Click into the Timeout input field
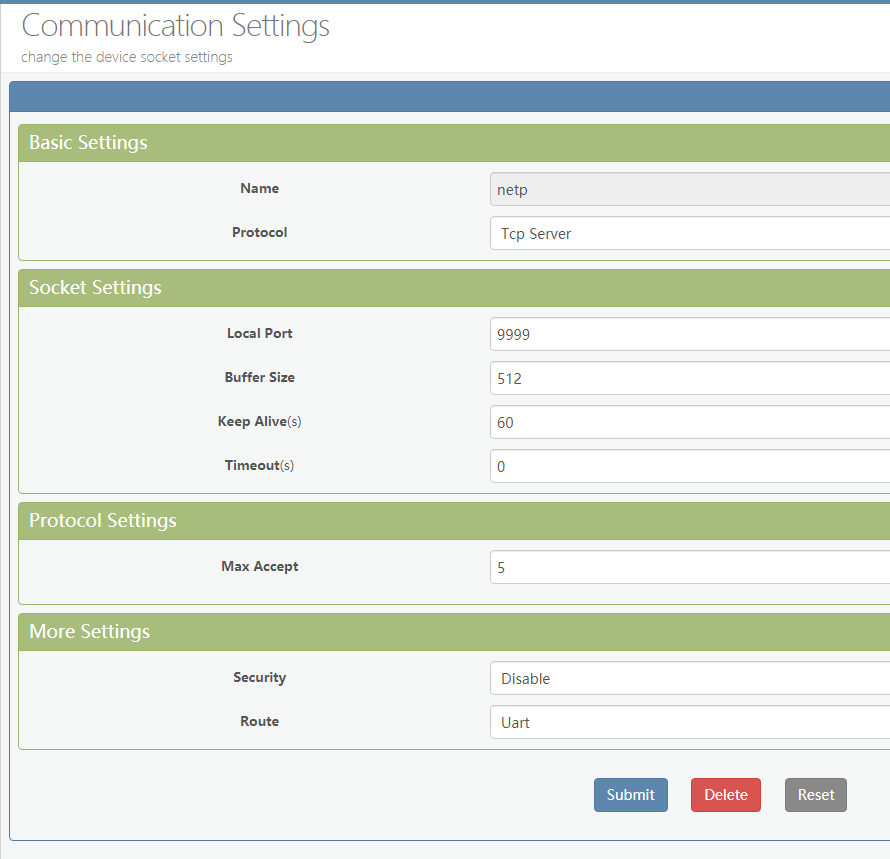Viewport: 890px width, 859px height. tap(689, 466)
